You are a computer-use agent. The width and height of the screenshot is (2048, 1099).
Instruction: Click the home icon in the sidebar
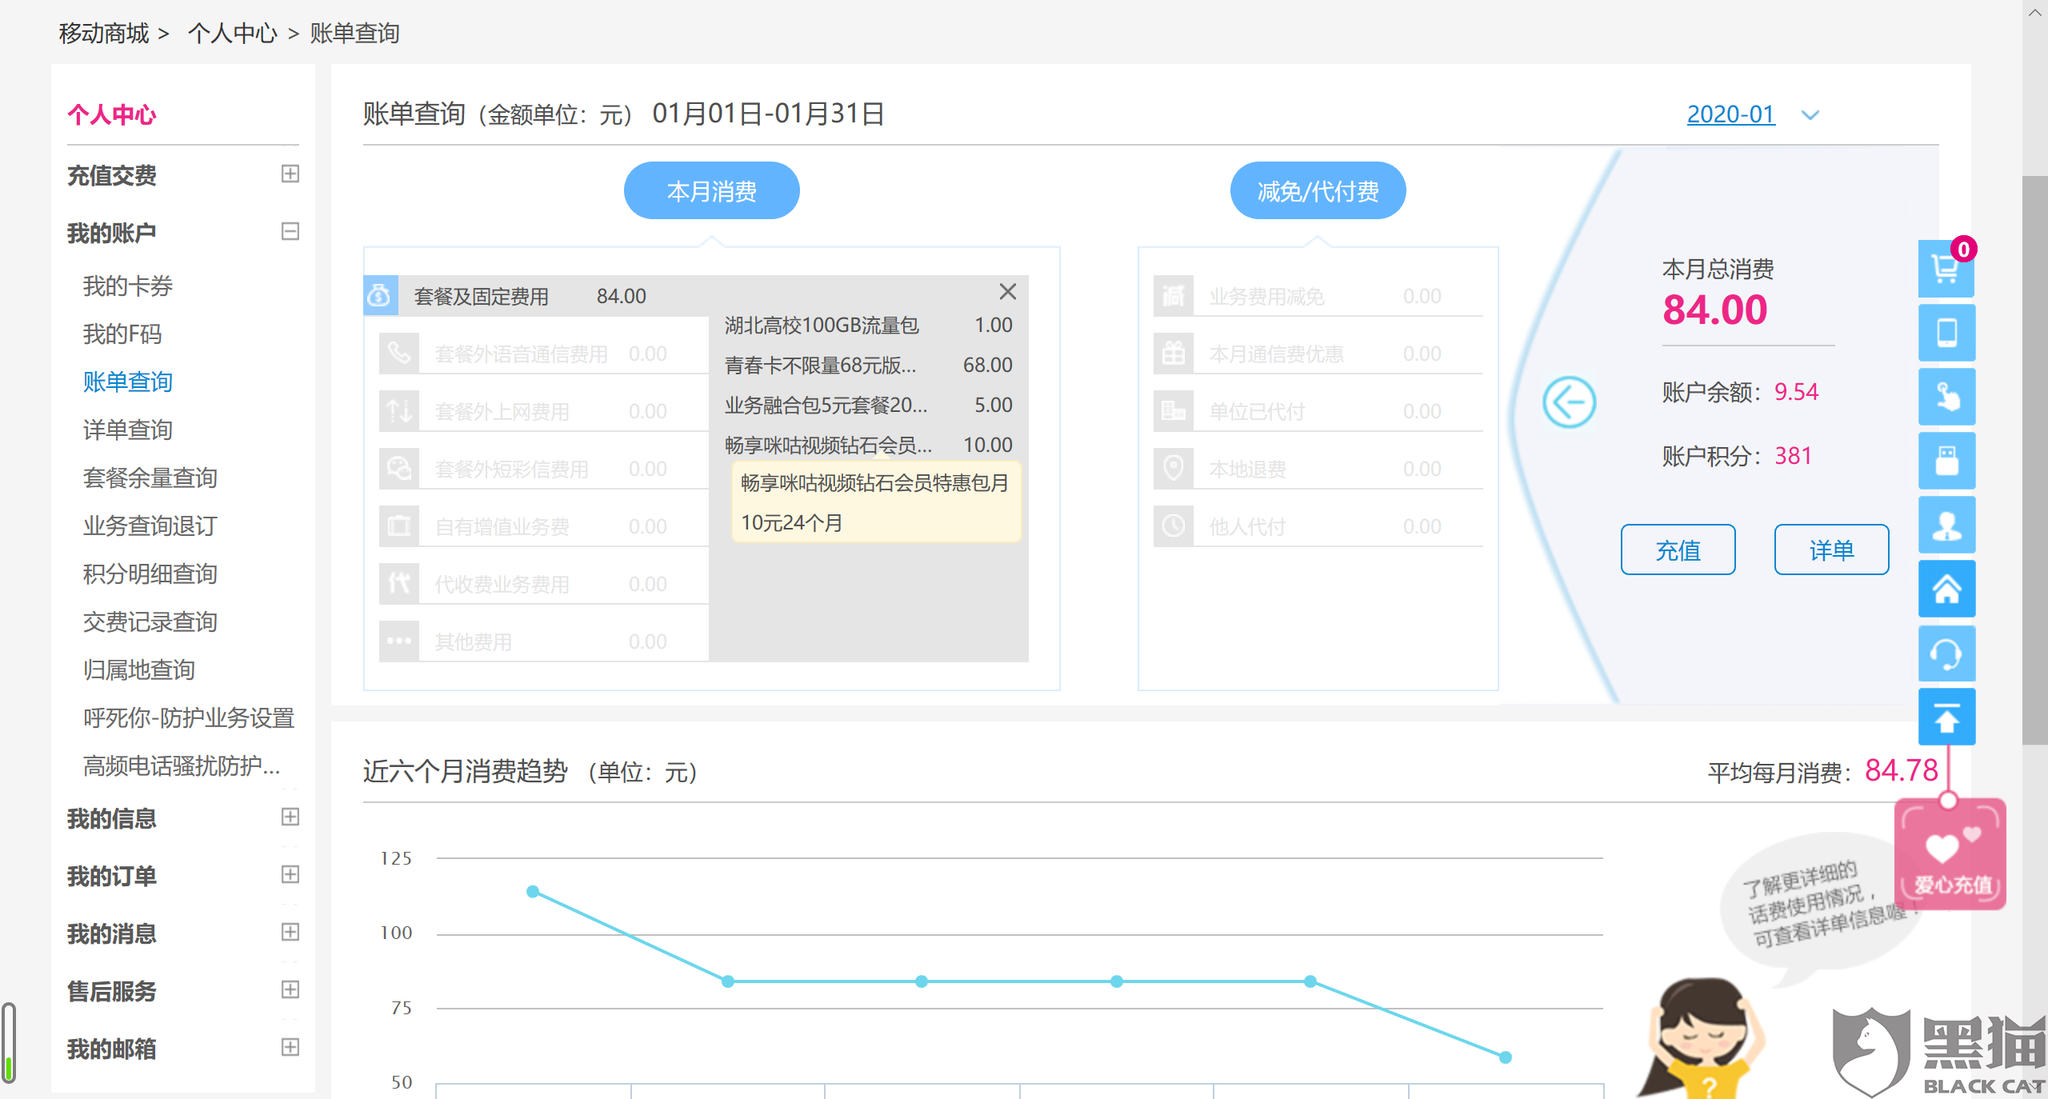[1946, 590]
